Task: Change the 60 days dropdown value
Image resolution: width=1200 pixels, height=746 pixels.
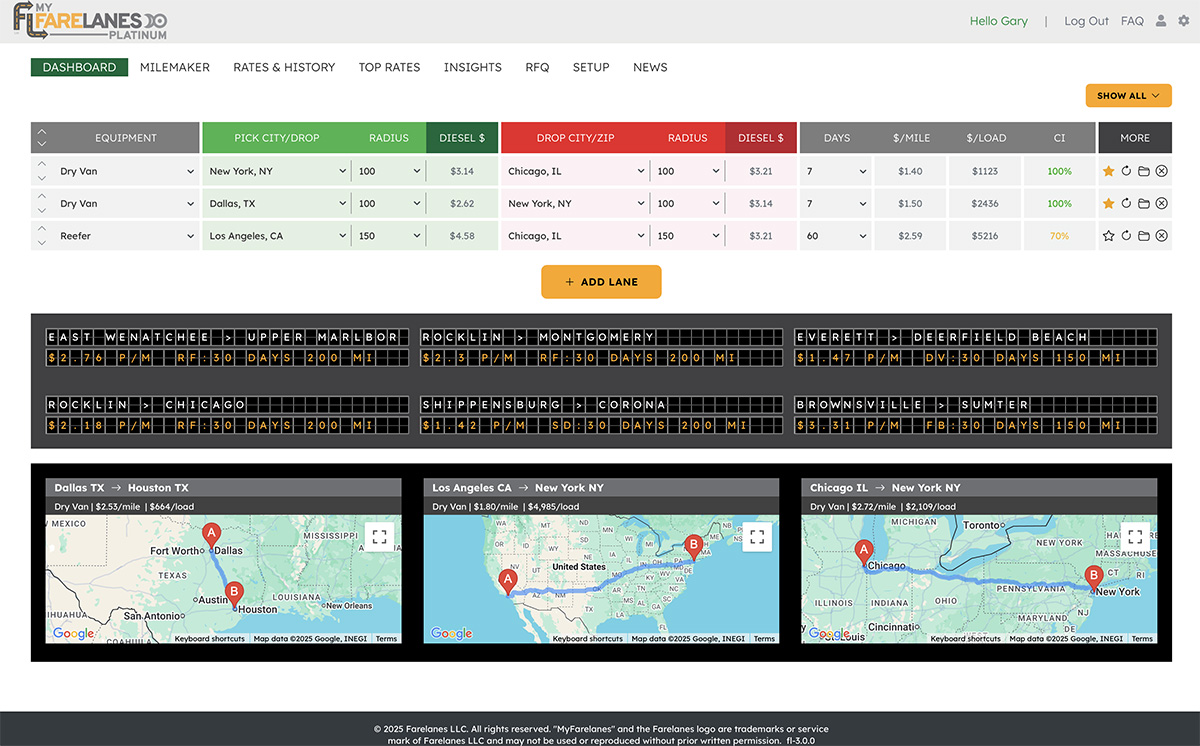Action: (x=836, y=236)
